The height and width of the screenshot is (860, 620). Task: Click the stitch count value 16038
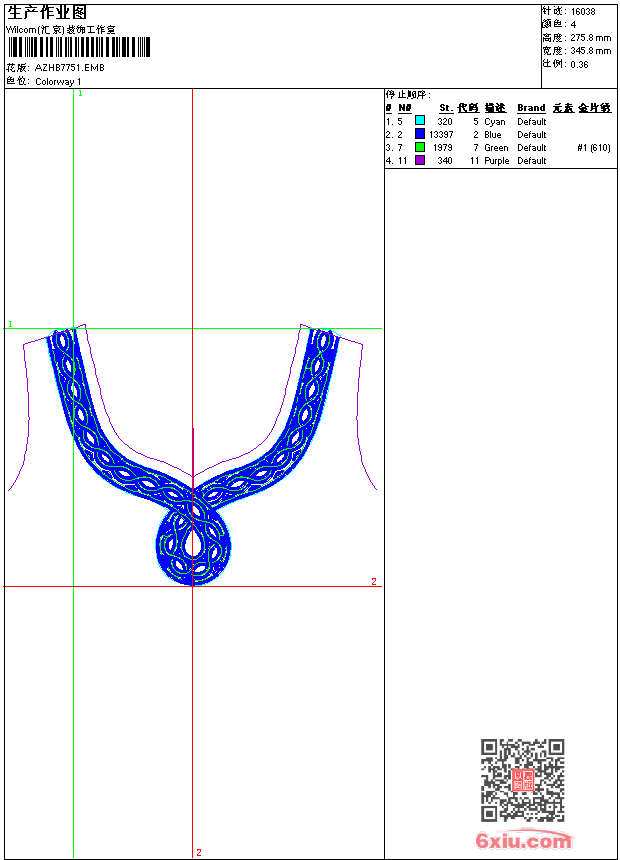584,11
